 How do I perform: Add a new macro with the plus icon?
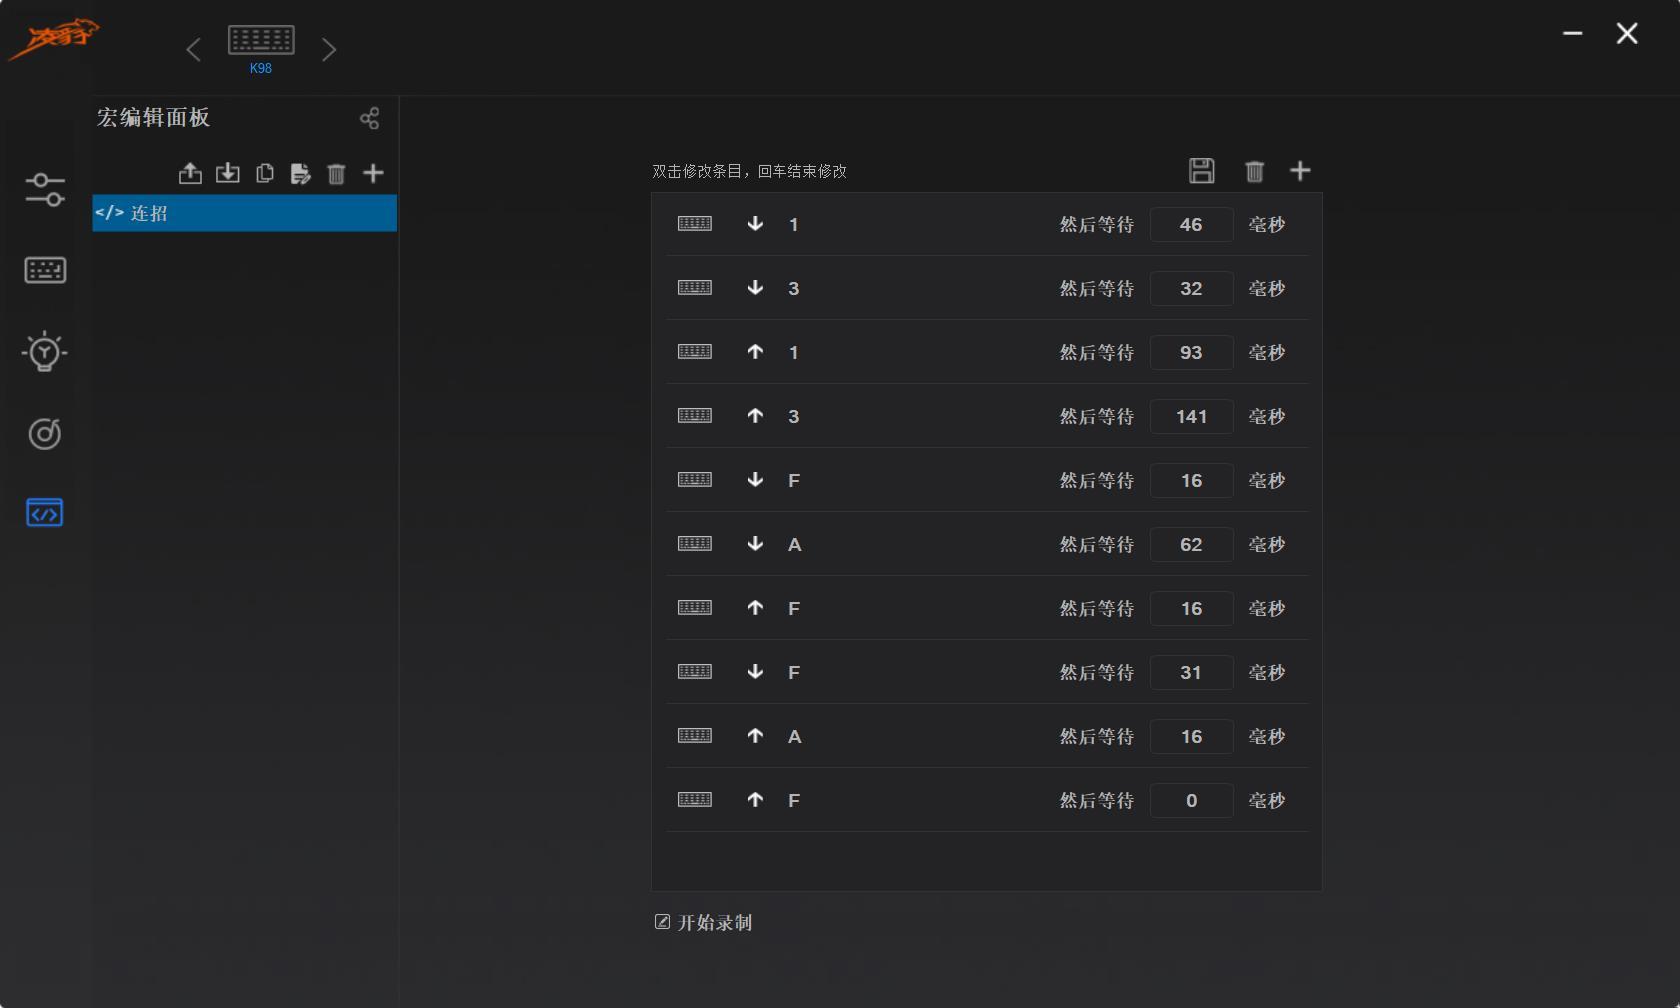[372, 173]
